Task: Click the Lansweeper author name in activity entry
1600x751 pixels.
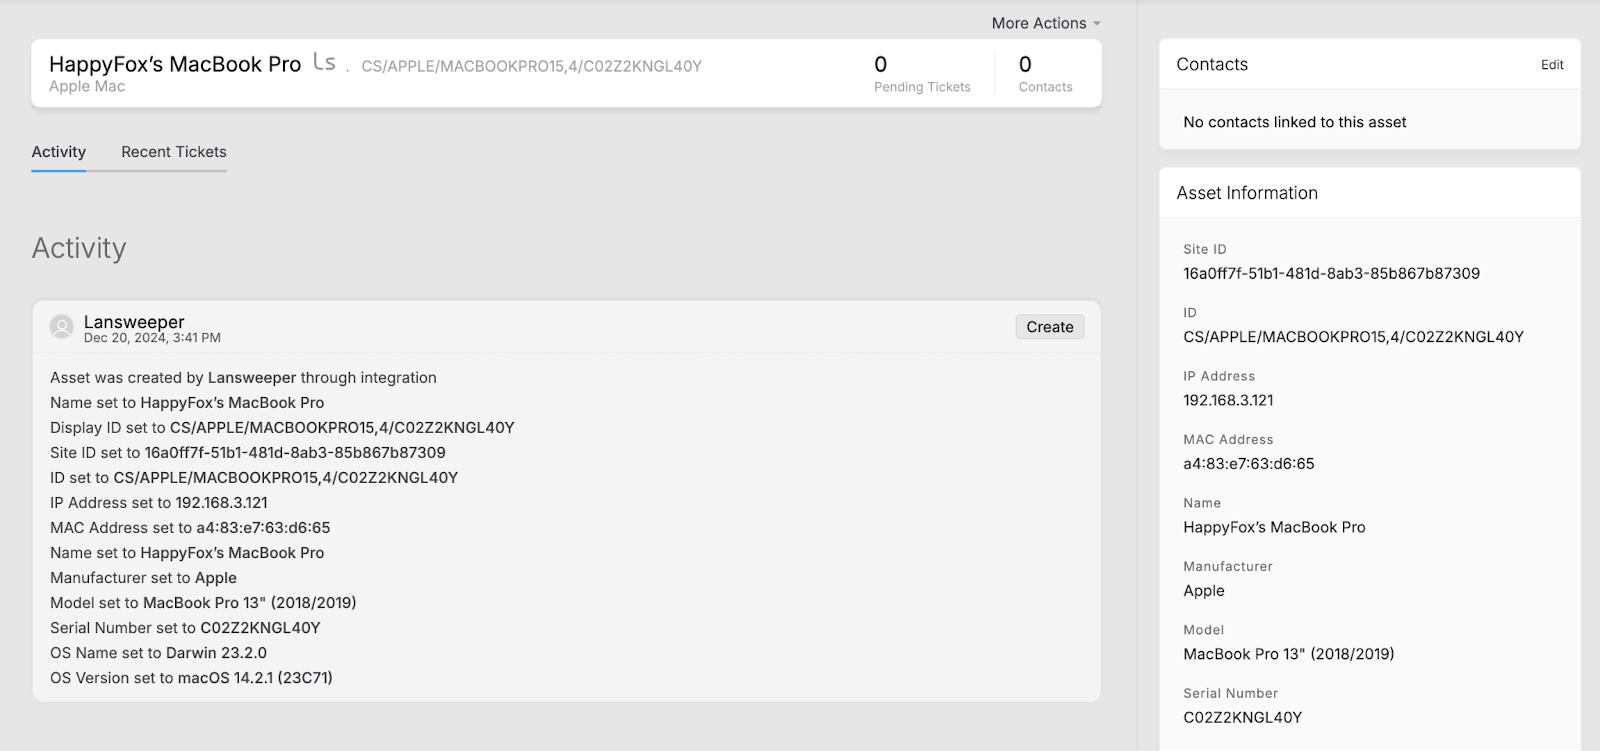Action: tap(134, 321)
